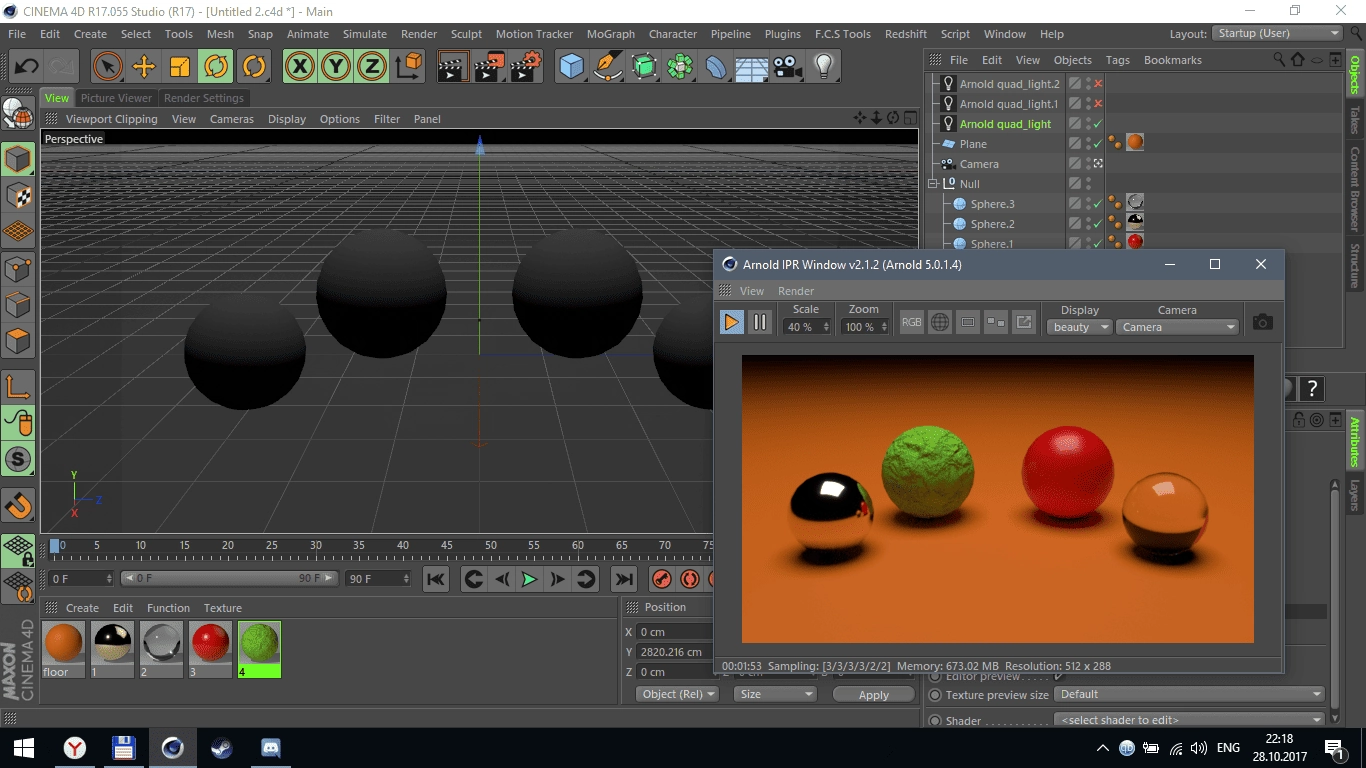The image size is (1366, 768).
Task: Click the RGB channel button in IPR
Action: (912, 322)
